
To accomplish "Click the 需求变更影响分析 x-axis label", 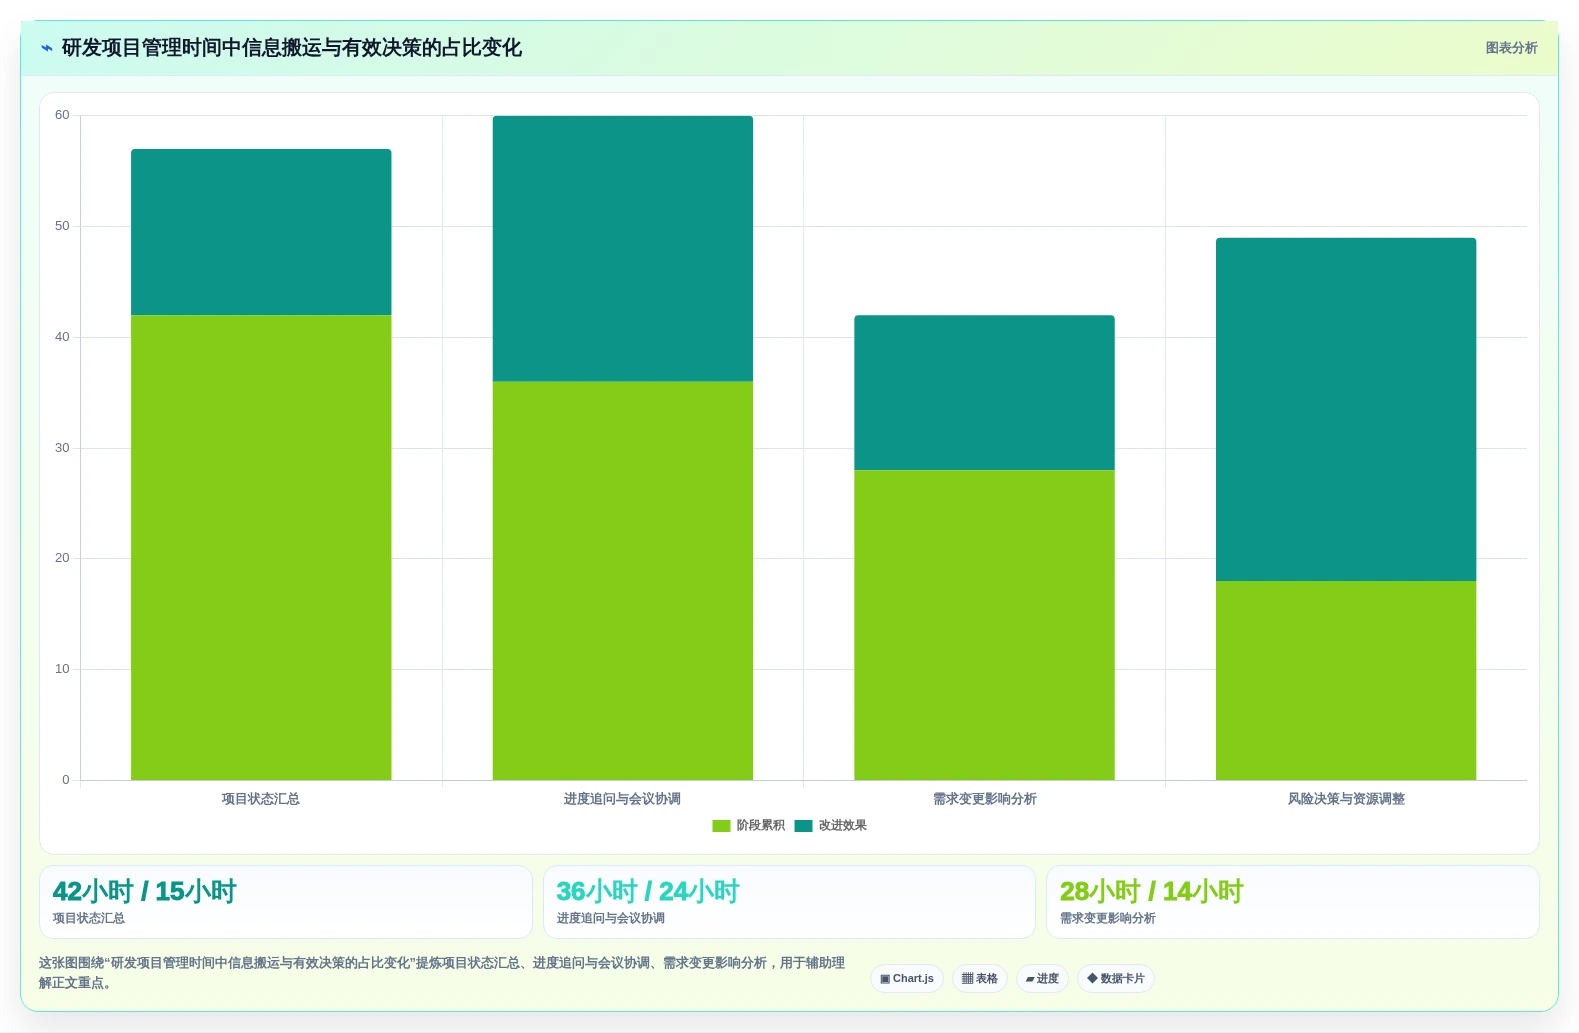I will [985, 799].
